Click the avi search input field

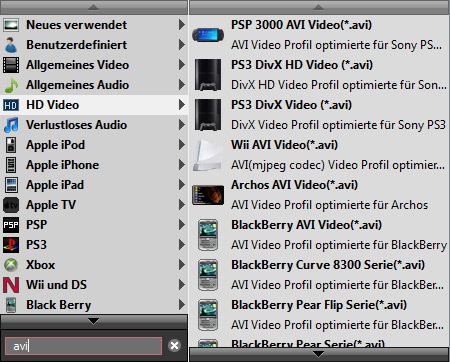[x=83, y=346]
